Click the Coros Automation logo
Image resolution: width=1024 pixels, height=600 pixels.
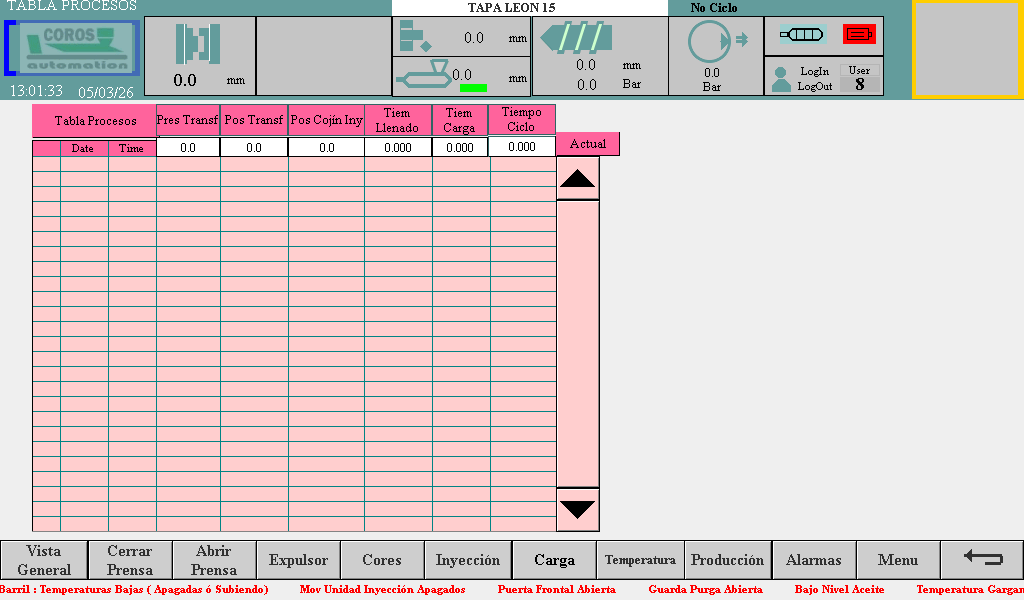click(72, 48)
